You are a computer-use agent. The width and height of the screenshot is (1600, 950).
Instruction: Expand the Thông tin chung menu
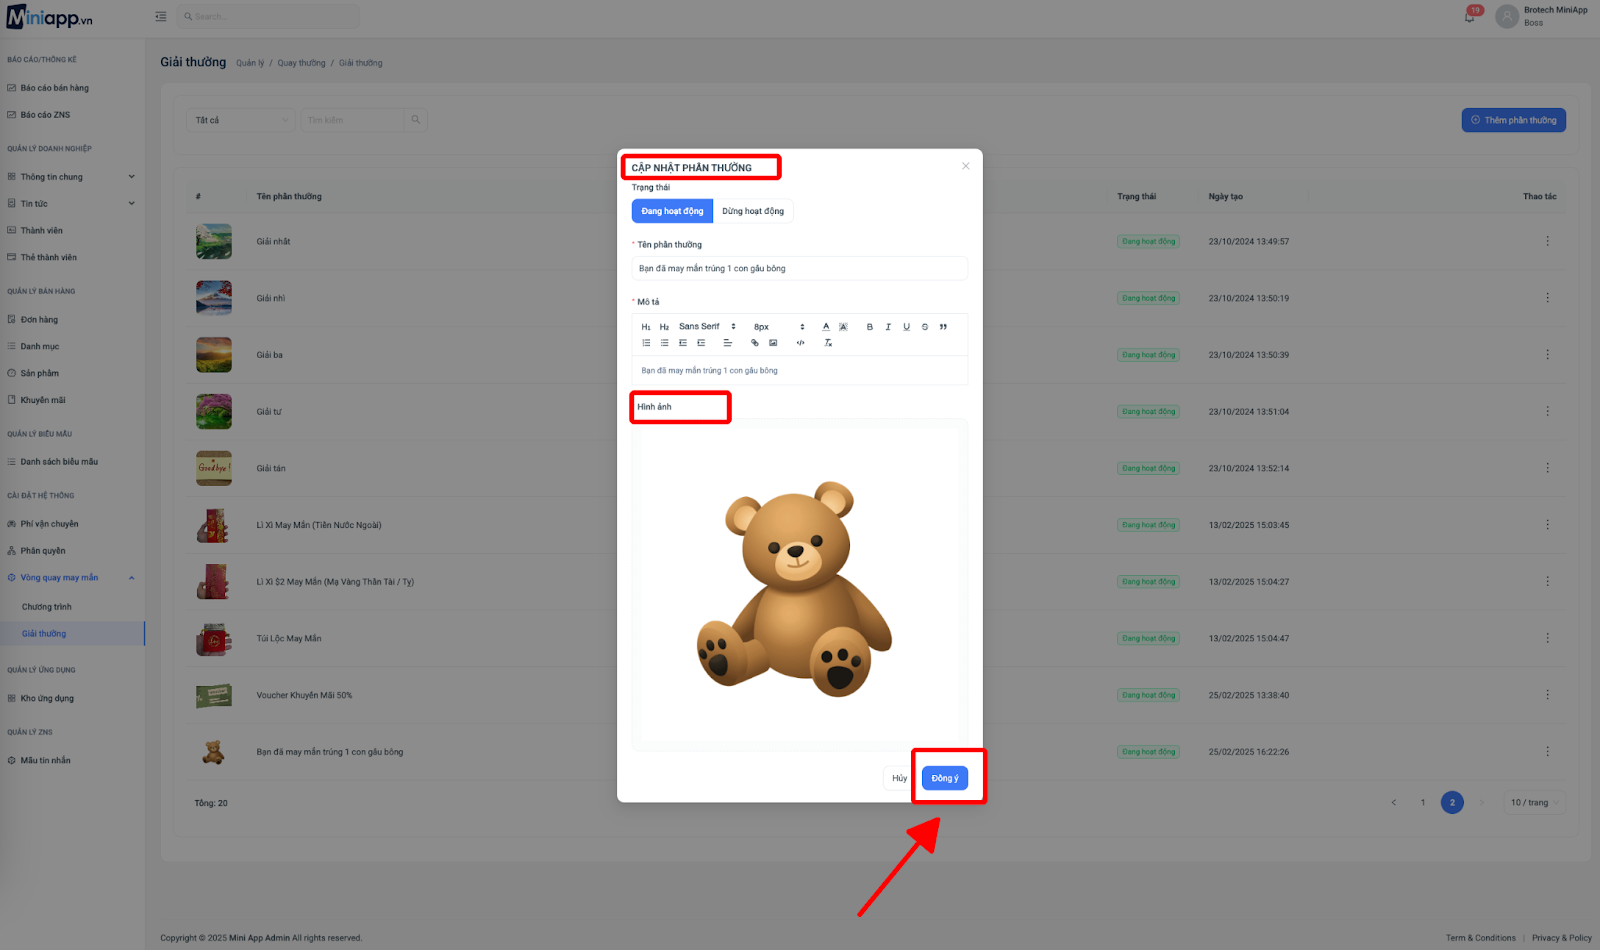pos(70,177)
